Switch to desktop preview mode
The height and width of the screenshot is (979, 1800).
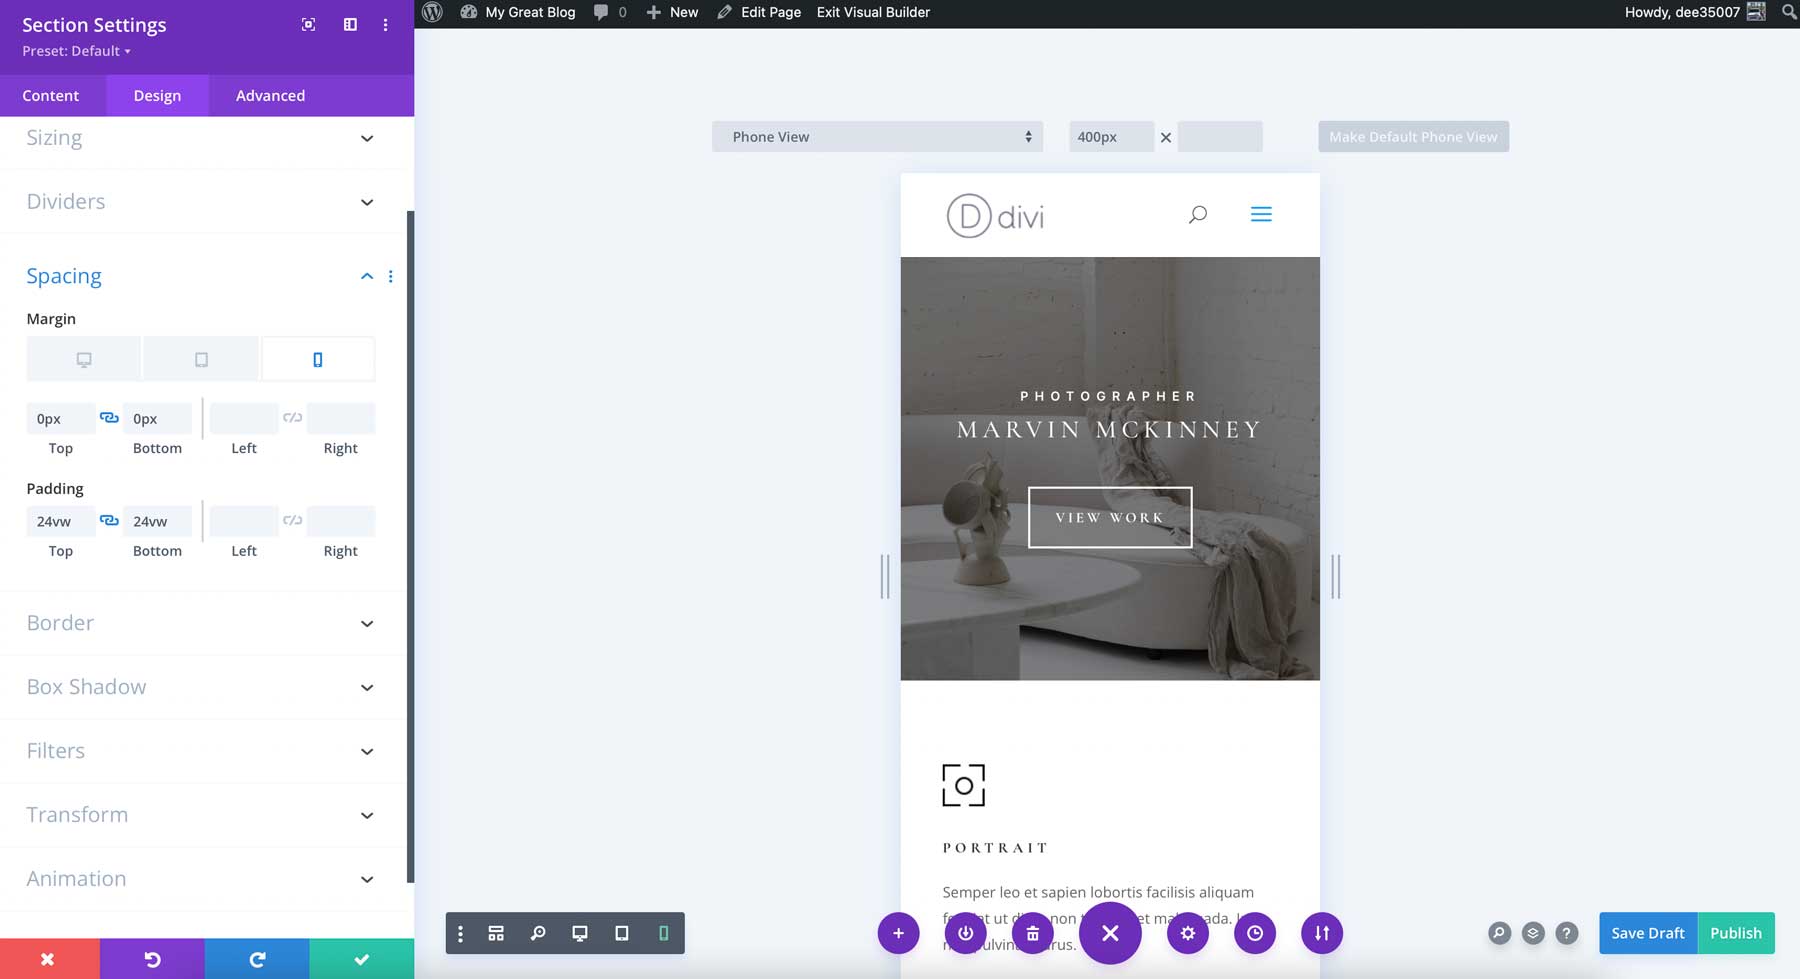click(x=580, y=933)
